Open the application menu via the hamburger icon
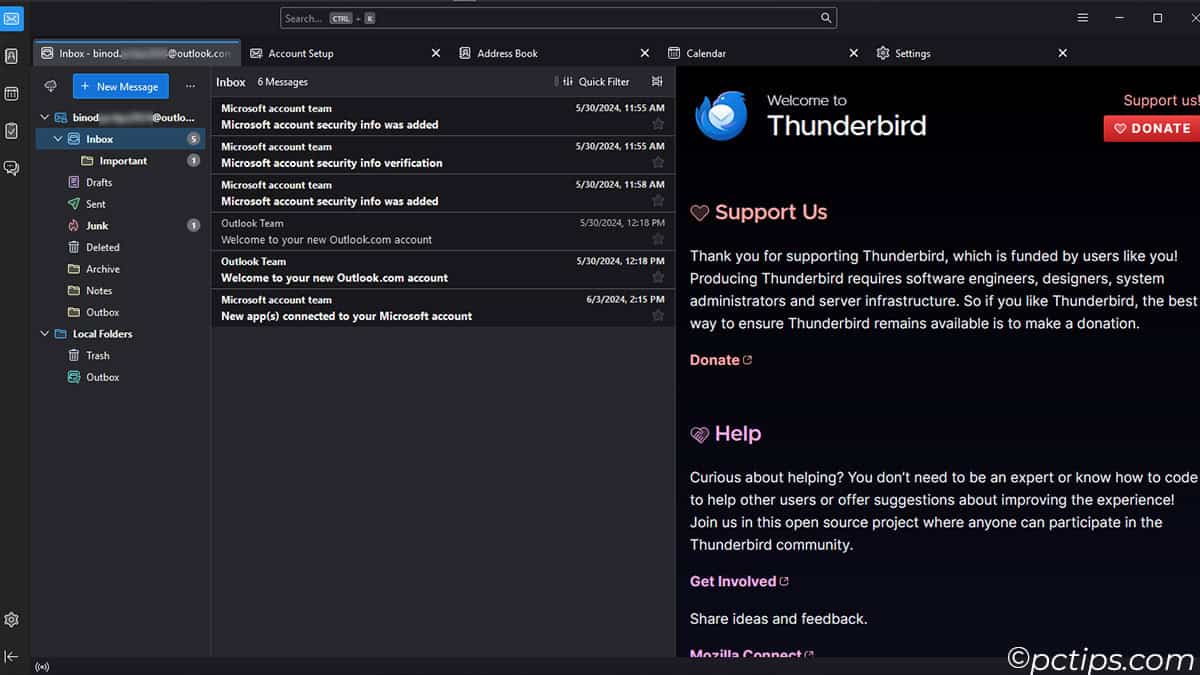Viewport: 1200px width, 675px height. click(x=1083, y=18)
